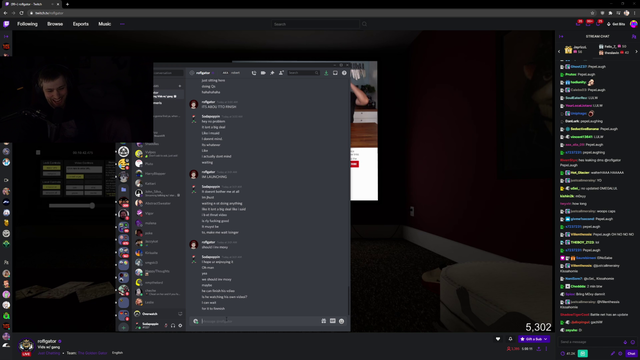640x360 pixels.
Task: Toggle channel notification bell for rolfgator
Action: pyautogui.click(x=510, y=339)
